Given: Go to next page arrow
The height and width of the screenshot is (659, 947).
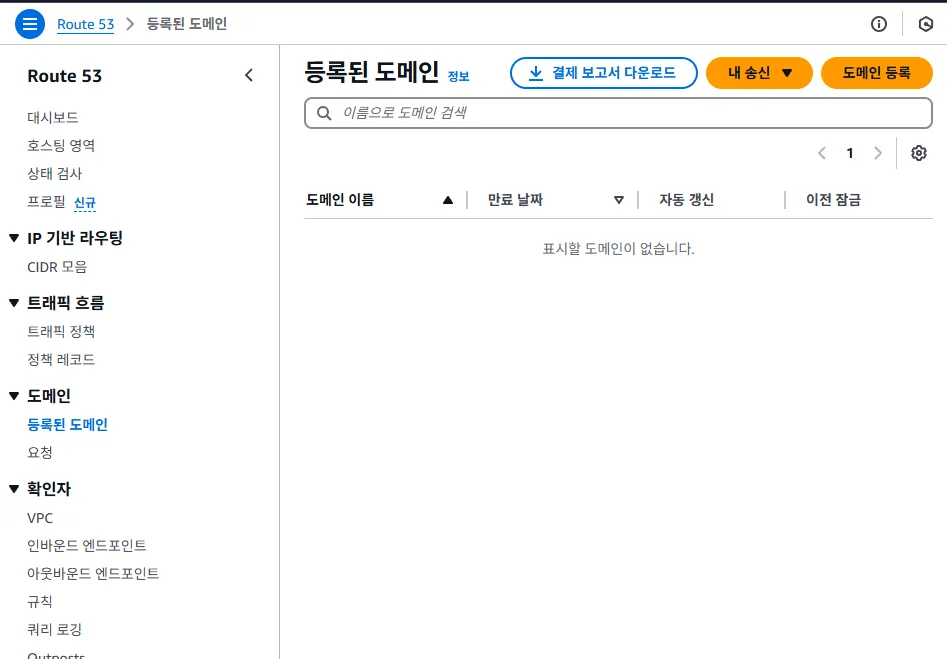Looking at the screenshot, I should pos(878,153).
